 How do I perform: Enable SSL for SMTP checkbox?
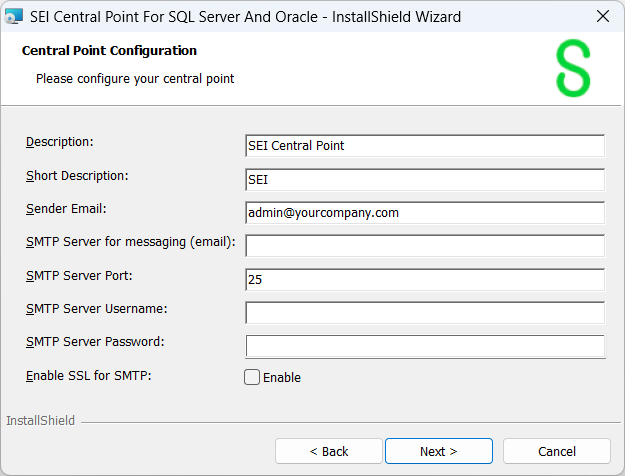tap(252, 377)
